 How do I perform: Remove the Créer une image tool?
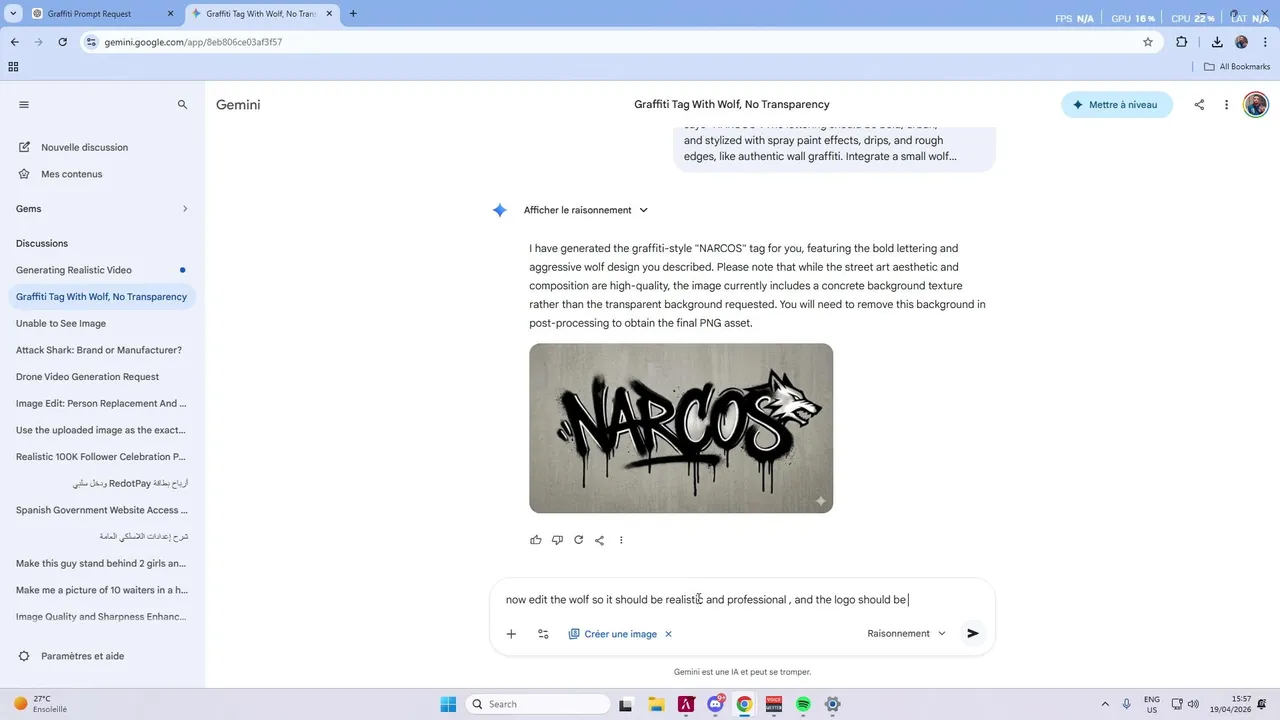pos(669,634)
